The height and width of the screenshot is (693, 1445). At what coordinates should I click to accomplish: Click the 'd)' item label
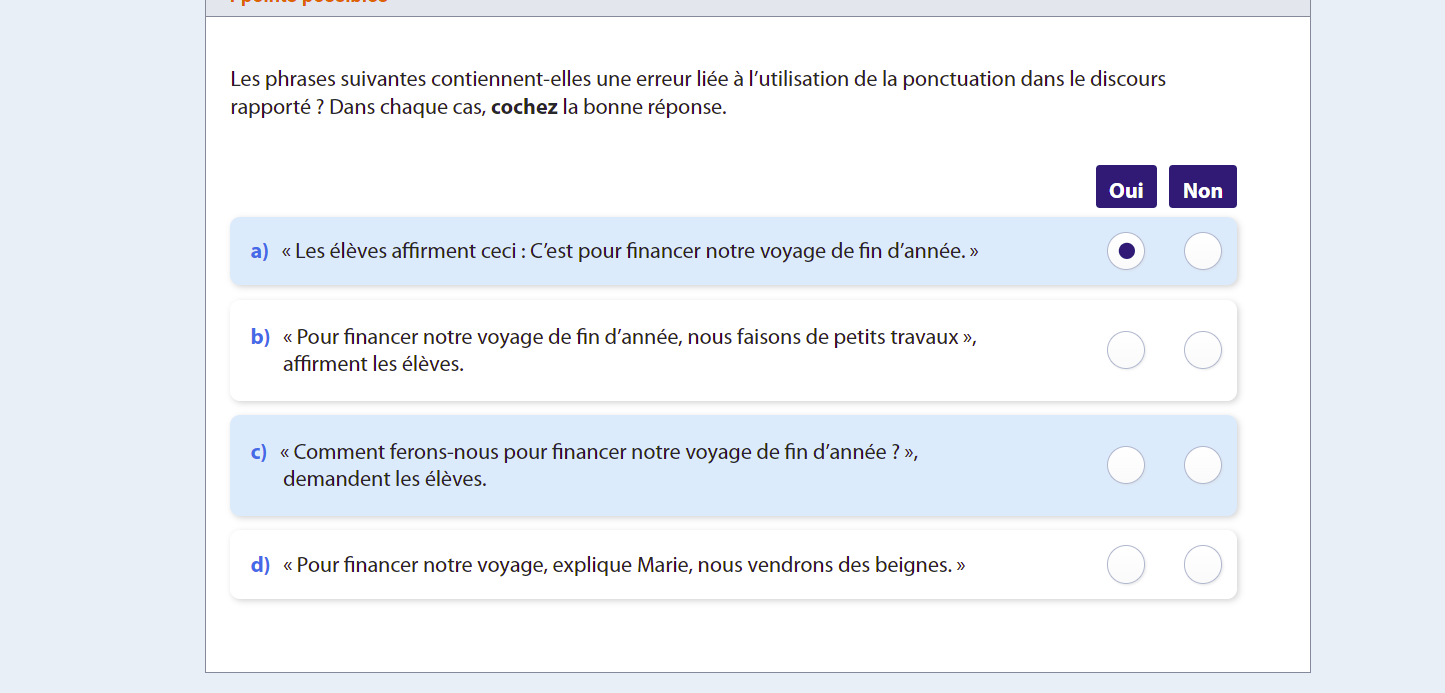click(260, 565)
